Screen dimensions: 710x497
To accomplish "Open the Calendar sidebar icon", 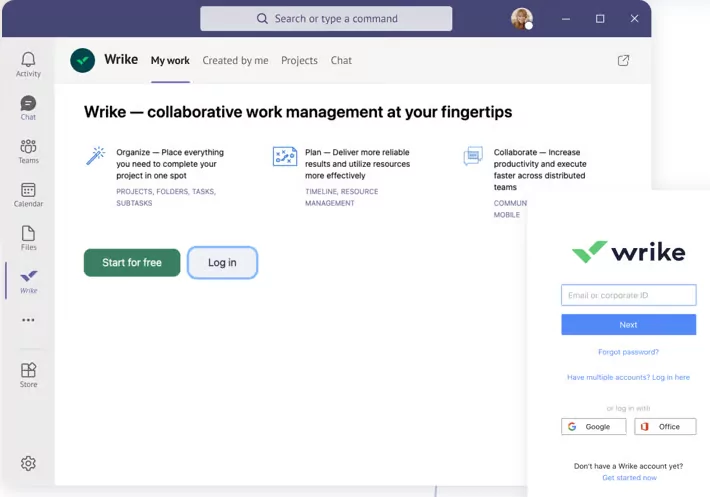I will (28, 194).
